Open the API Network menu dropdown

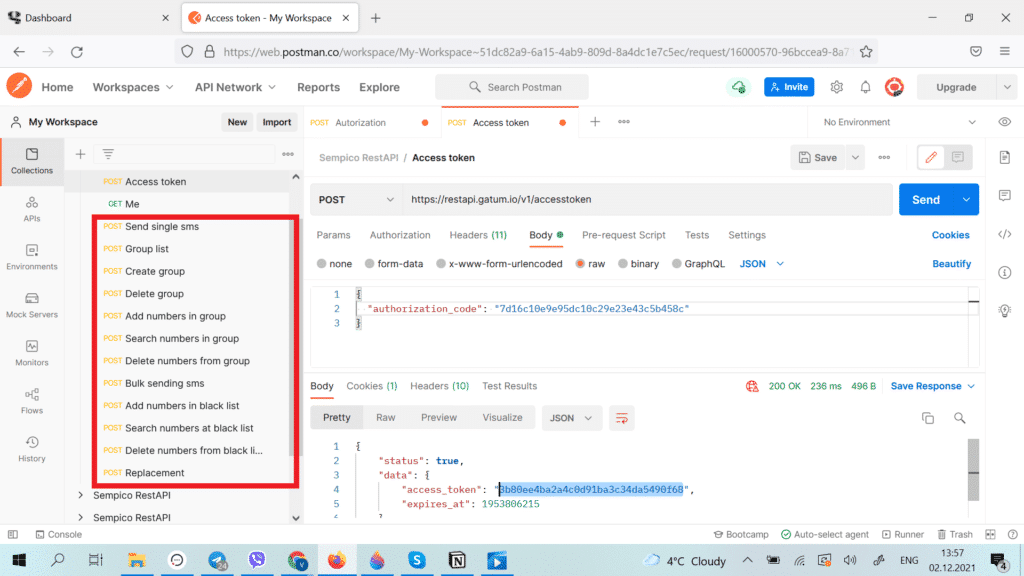(235, 87)
